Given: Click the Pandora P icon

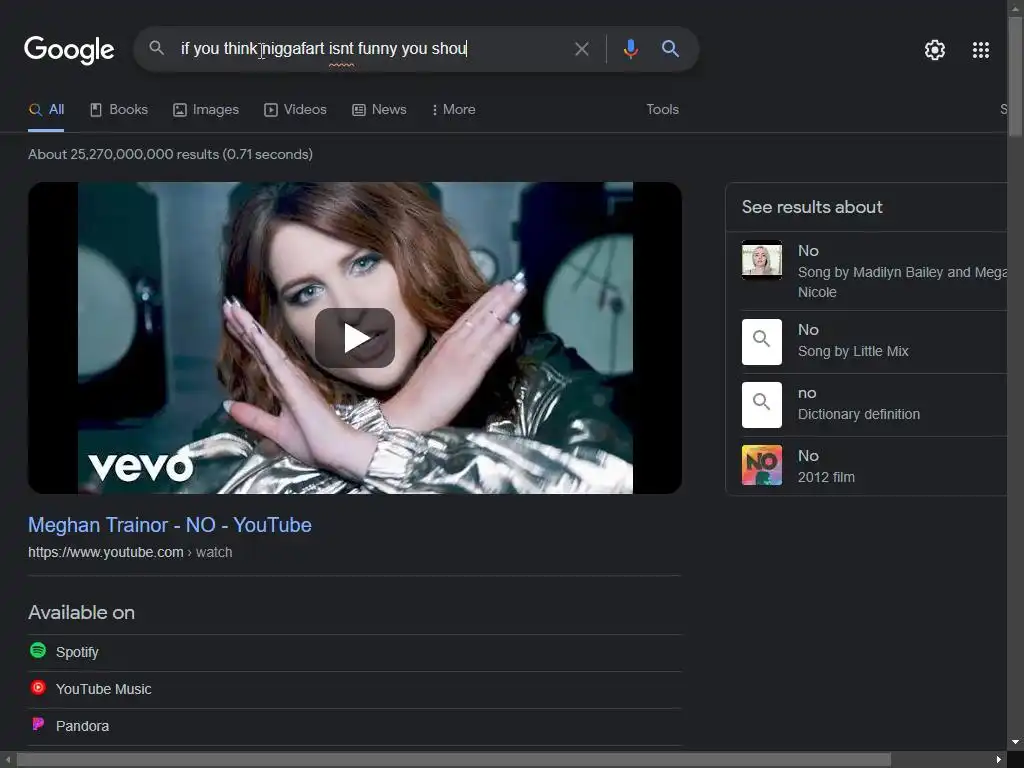Looking at the screenshot, I should point(38,724).
